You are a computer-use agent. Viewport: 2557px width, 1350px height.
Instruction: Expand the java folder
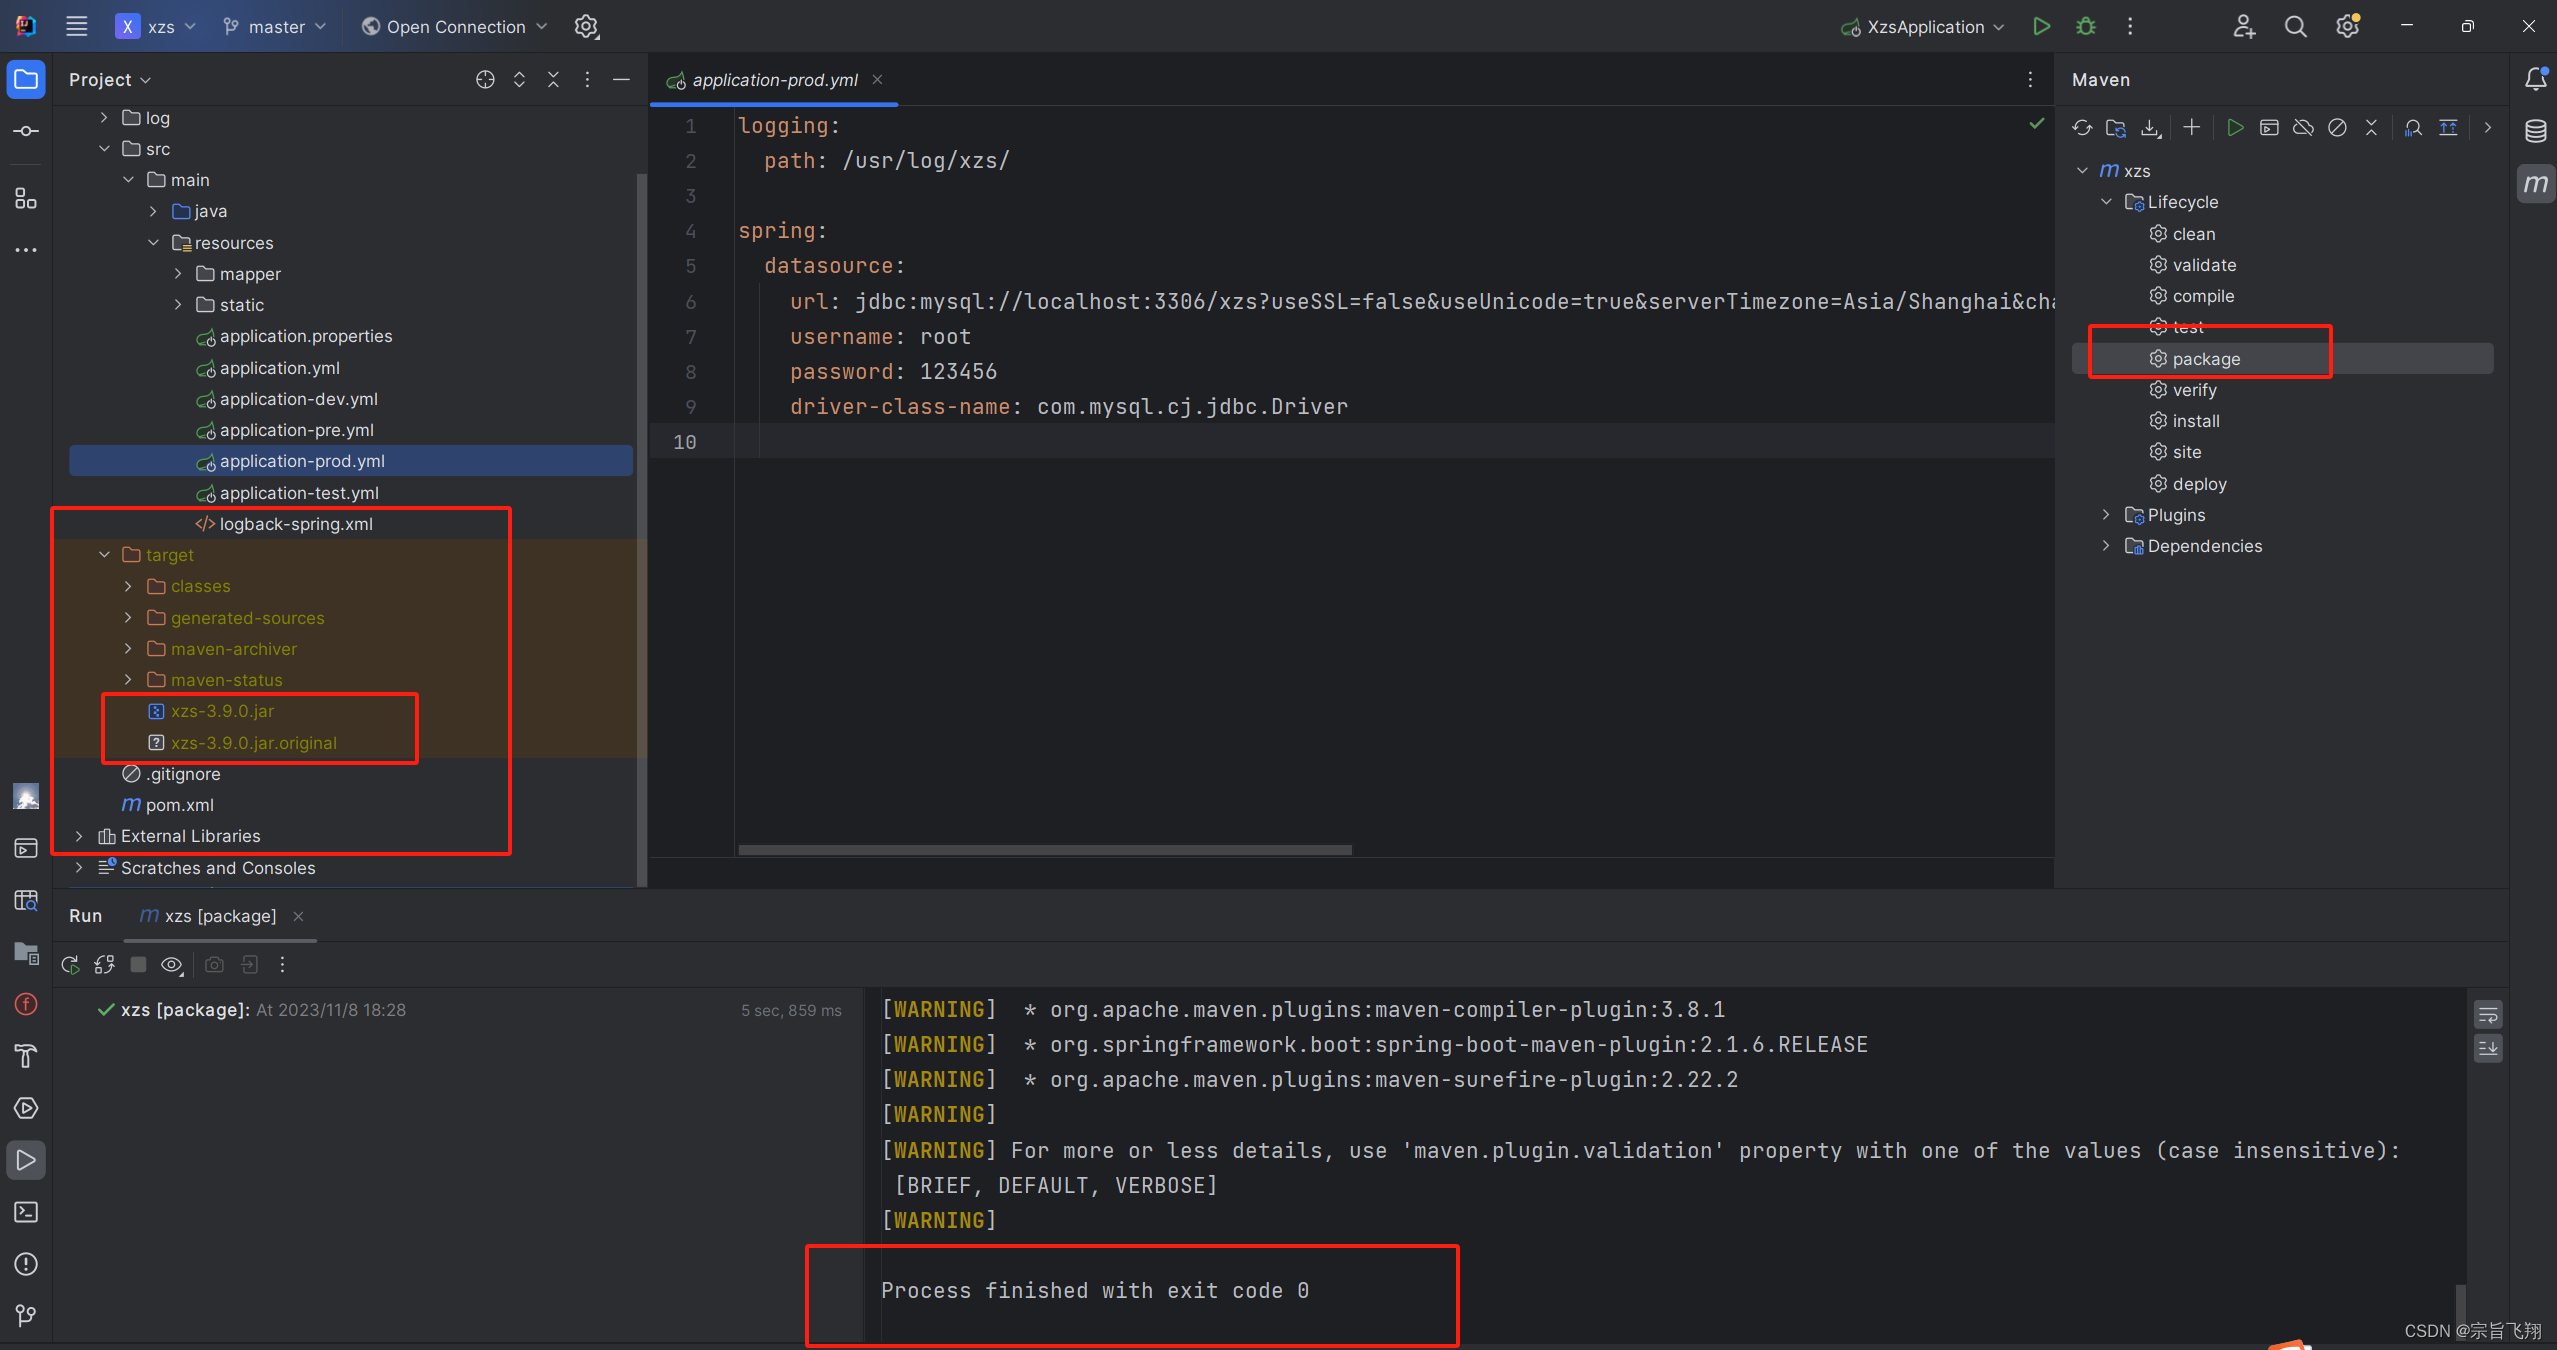point(153,211)
